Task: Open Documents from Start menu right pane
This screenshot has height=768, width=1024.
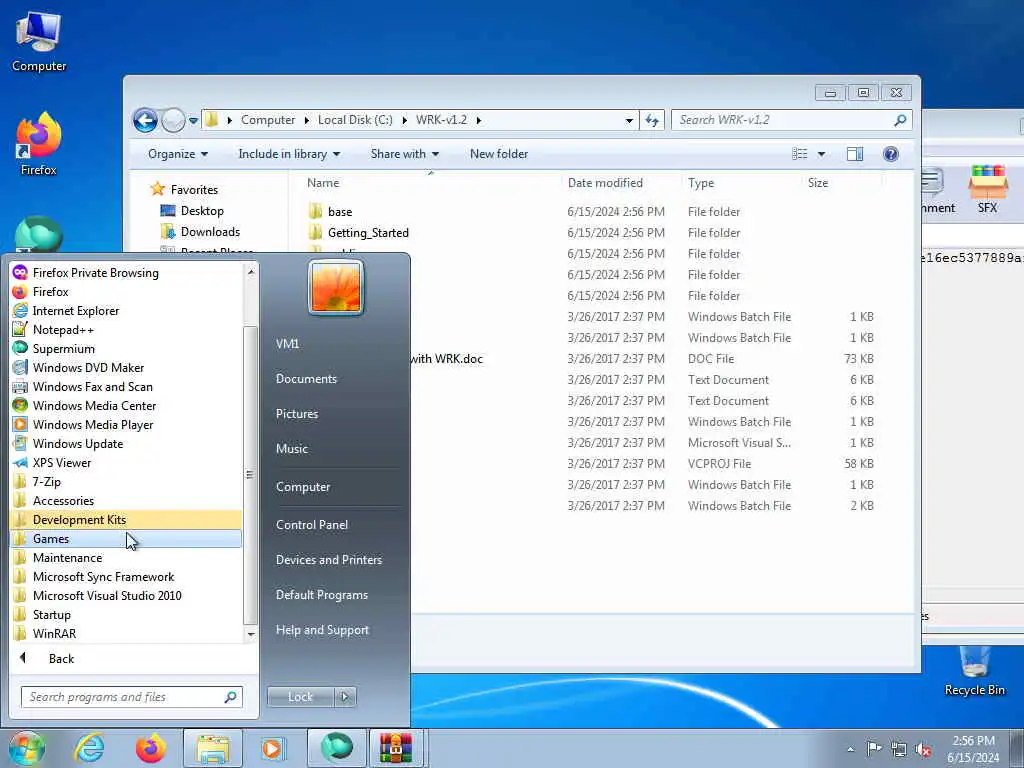Action: click(306, 379)
